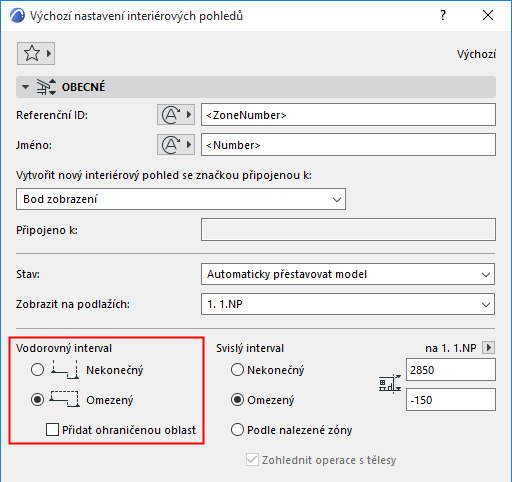
Task: Open the 'na 1. 1.NP' arrow menu
Action: pyautogui.click(x=489, y=348)
